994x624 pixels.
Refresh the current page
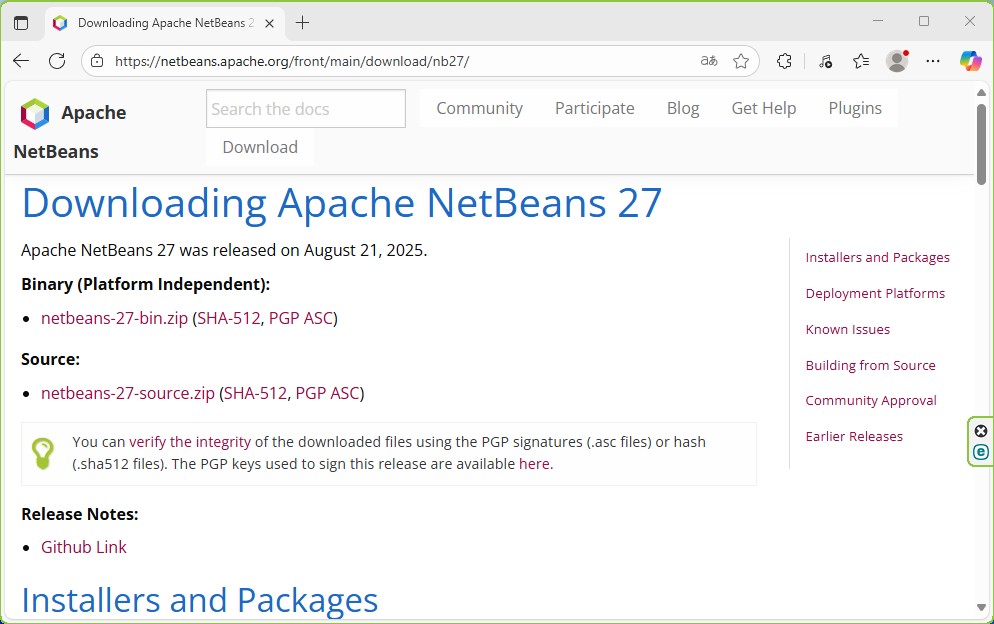click(57, 61)
